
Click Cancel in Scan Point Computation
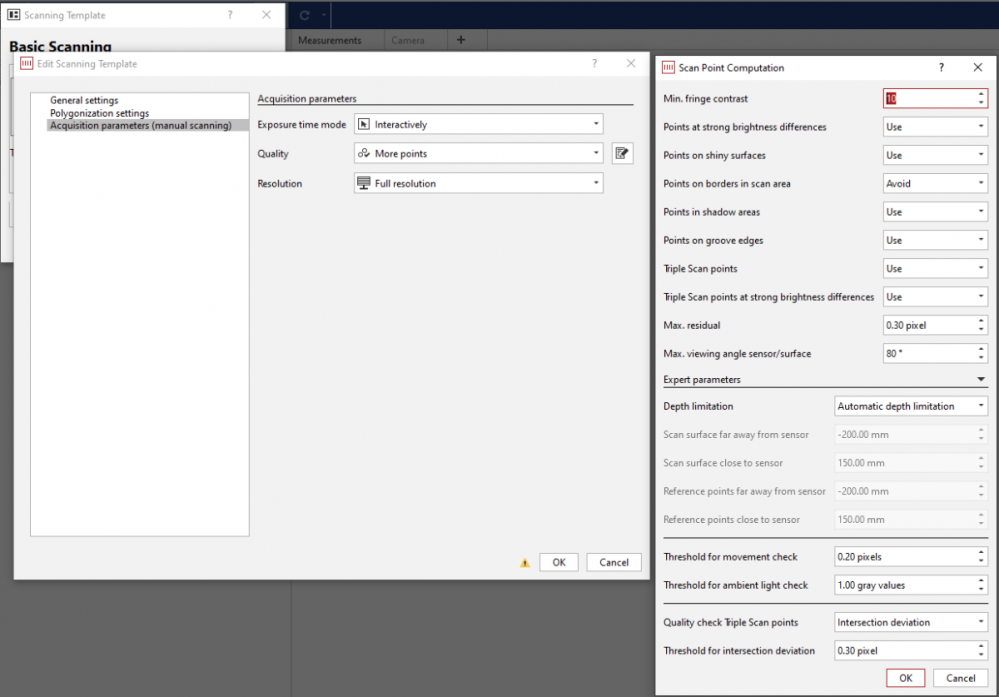[960, 678]
